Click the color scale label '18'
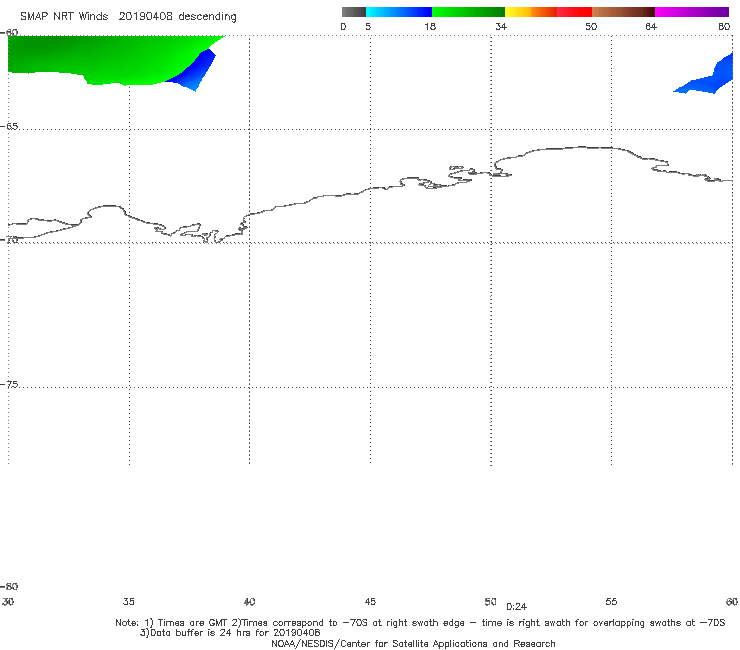The image size is (740, 650). tap(430, 26)
